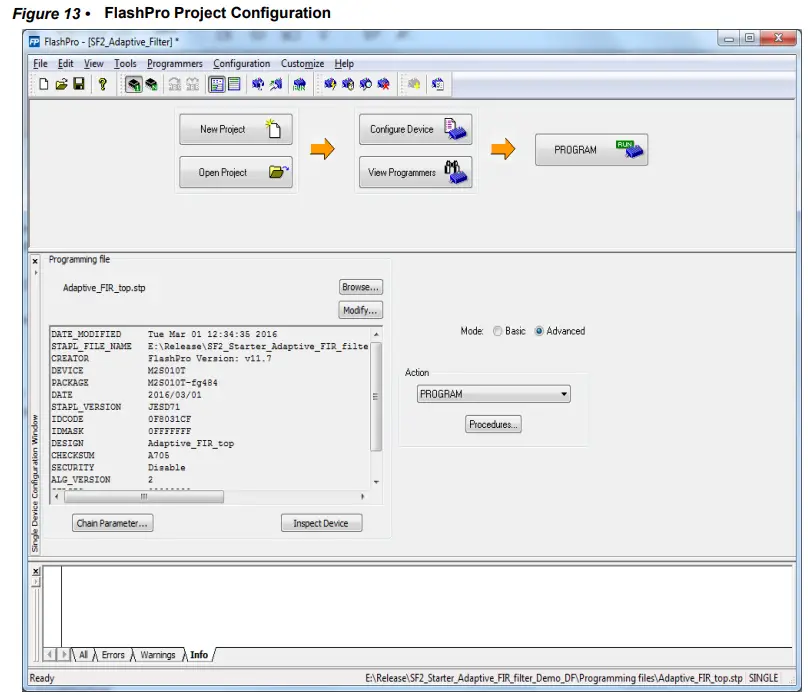Screen dimensions: 808x695
Task: Switch Mode to Basic
Action: [497, 330]
